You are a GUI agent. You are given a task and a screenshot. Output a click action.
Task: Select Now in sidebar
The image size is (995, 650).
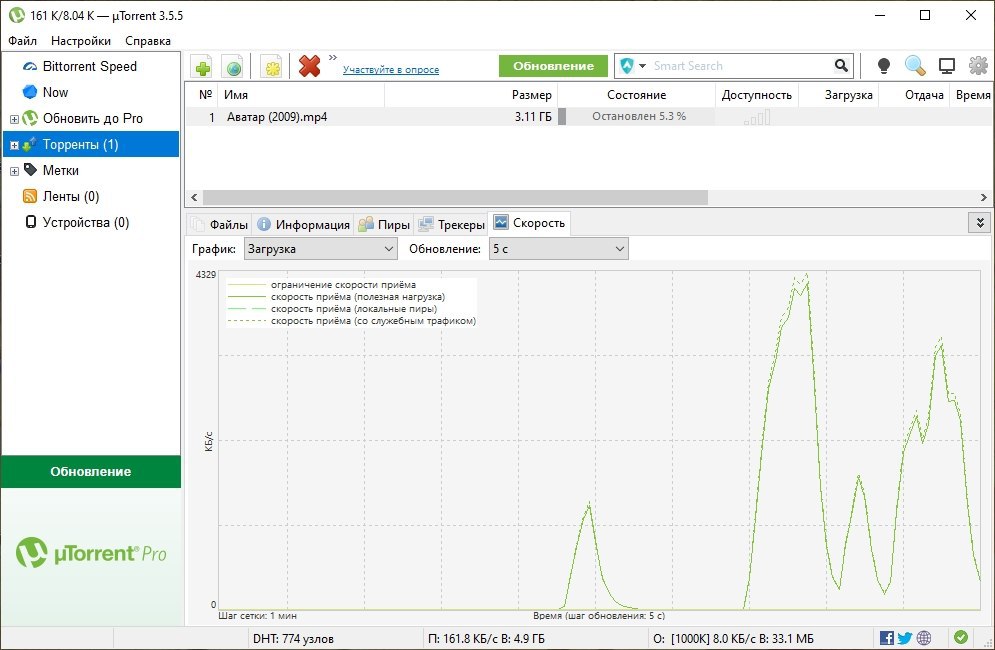tap(55, 92)
